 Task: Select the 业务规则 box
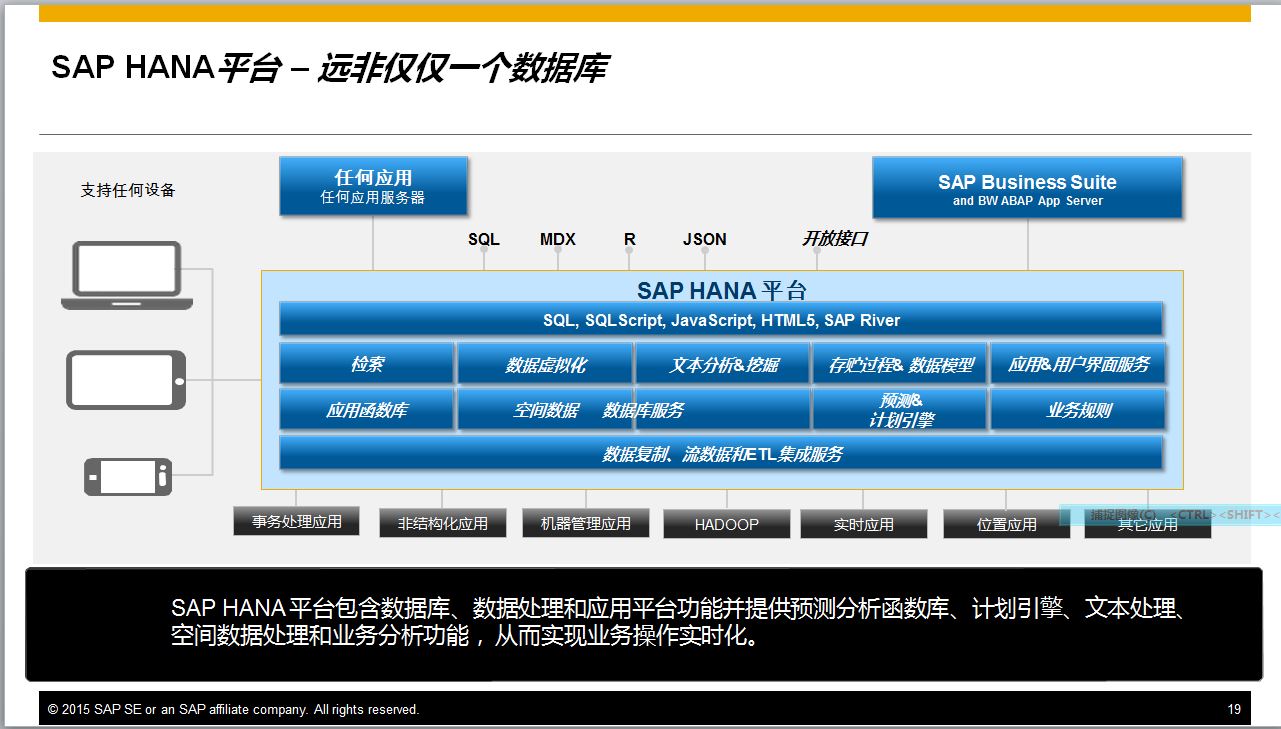click(1078, 410)
